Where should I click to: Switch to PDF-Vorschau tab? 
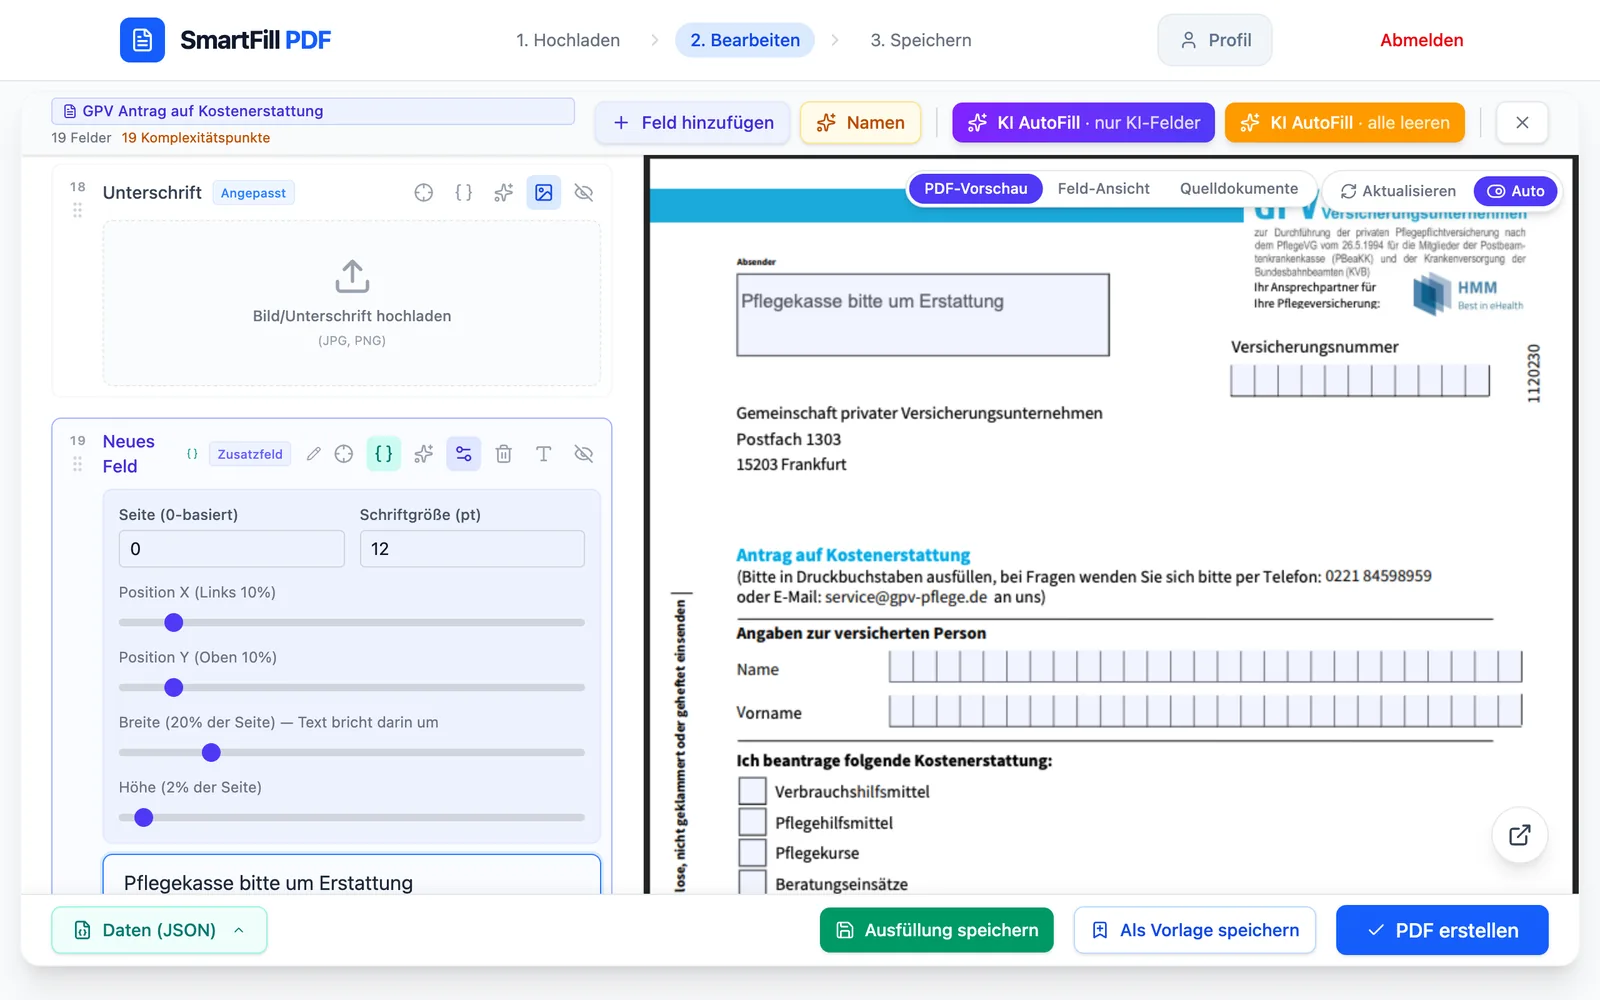point(975,189)
